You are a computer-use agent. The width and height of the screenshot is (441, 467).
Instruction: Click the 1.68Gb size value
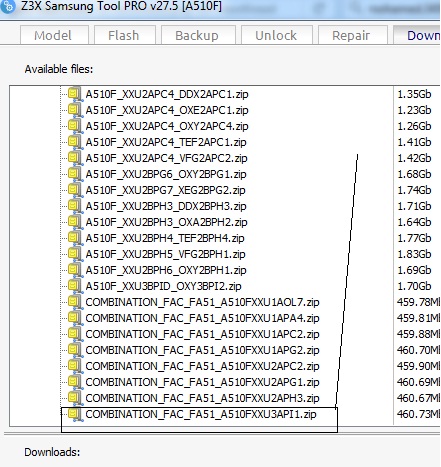pos(414,174)
